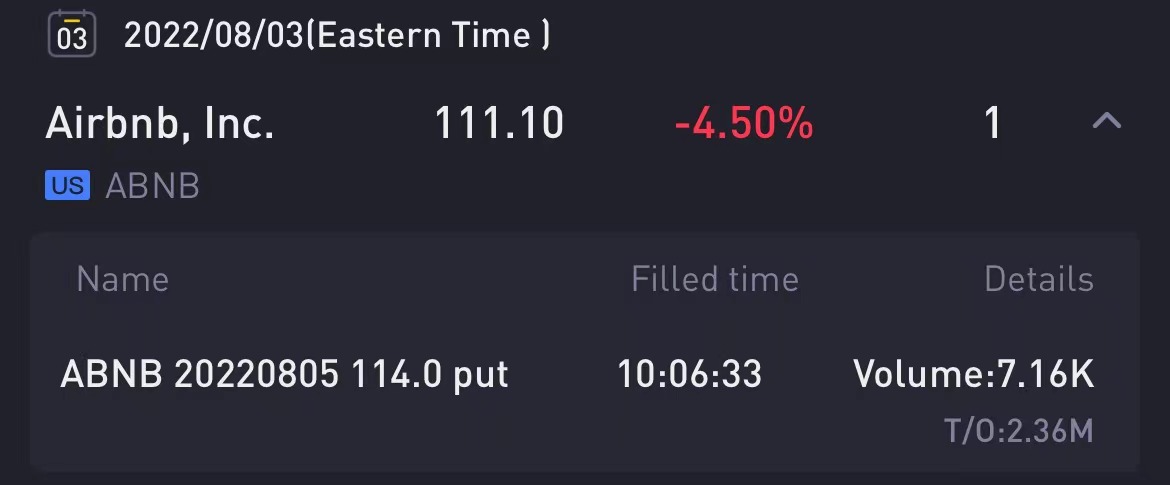This screenshot has width=1170, height=485.
Task: Click the -4.50% change value
Action: (x=743, y=123)
